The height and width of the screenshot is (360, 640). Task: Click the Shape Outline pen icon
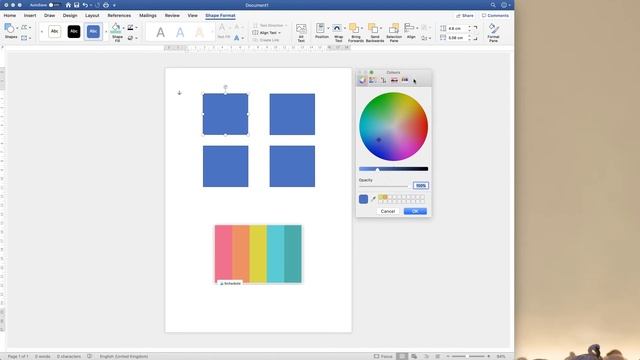click(130, 27)
